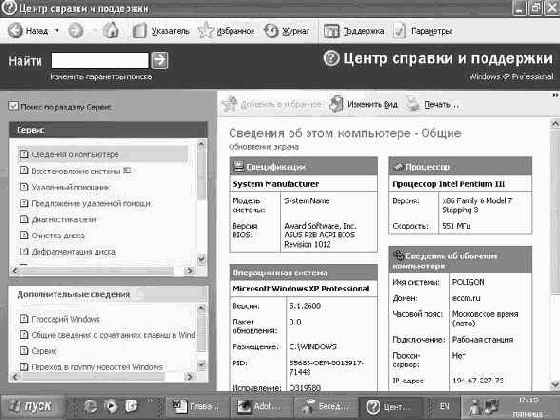Click the network tray icon
Viewport: 560px width, 420px height.
pos(491,406)
